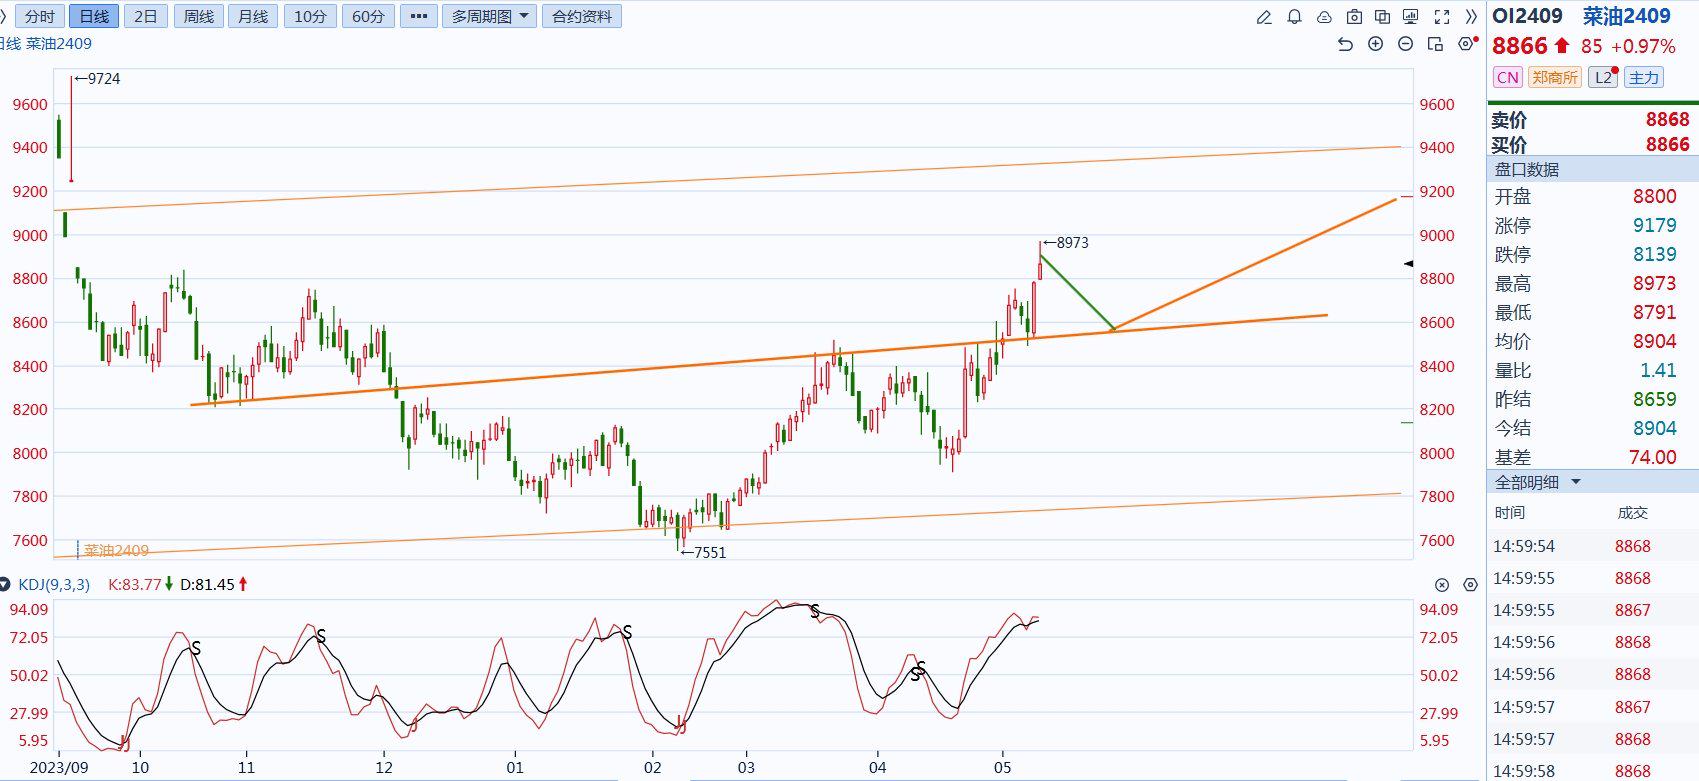Zoom in chart with plus icon
The image size is (1699, 781).
pyautogui.click(x=1375, y=44)
